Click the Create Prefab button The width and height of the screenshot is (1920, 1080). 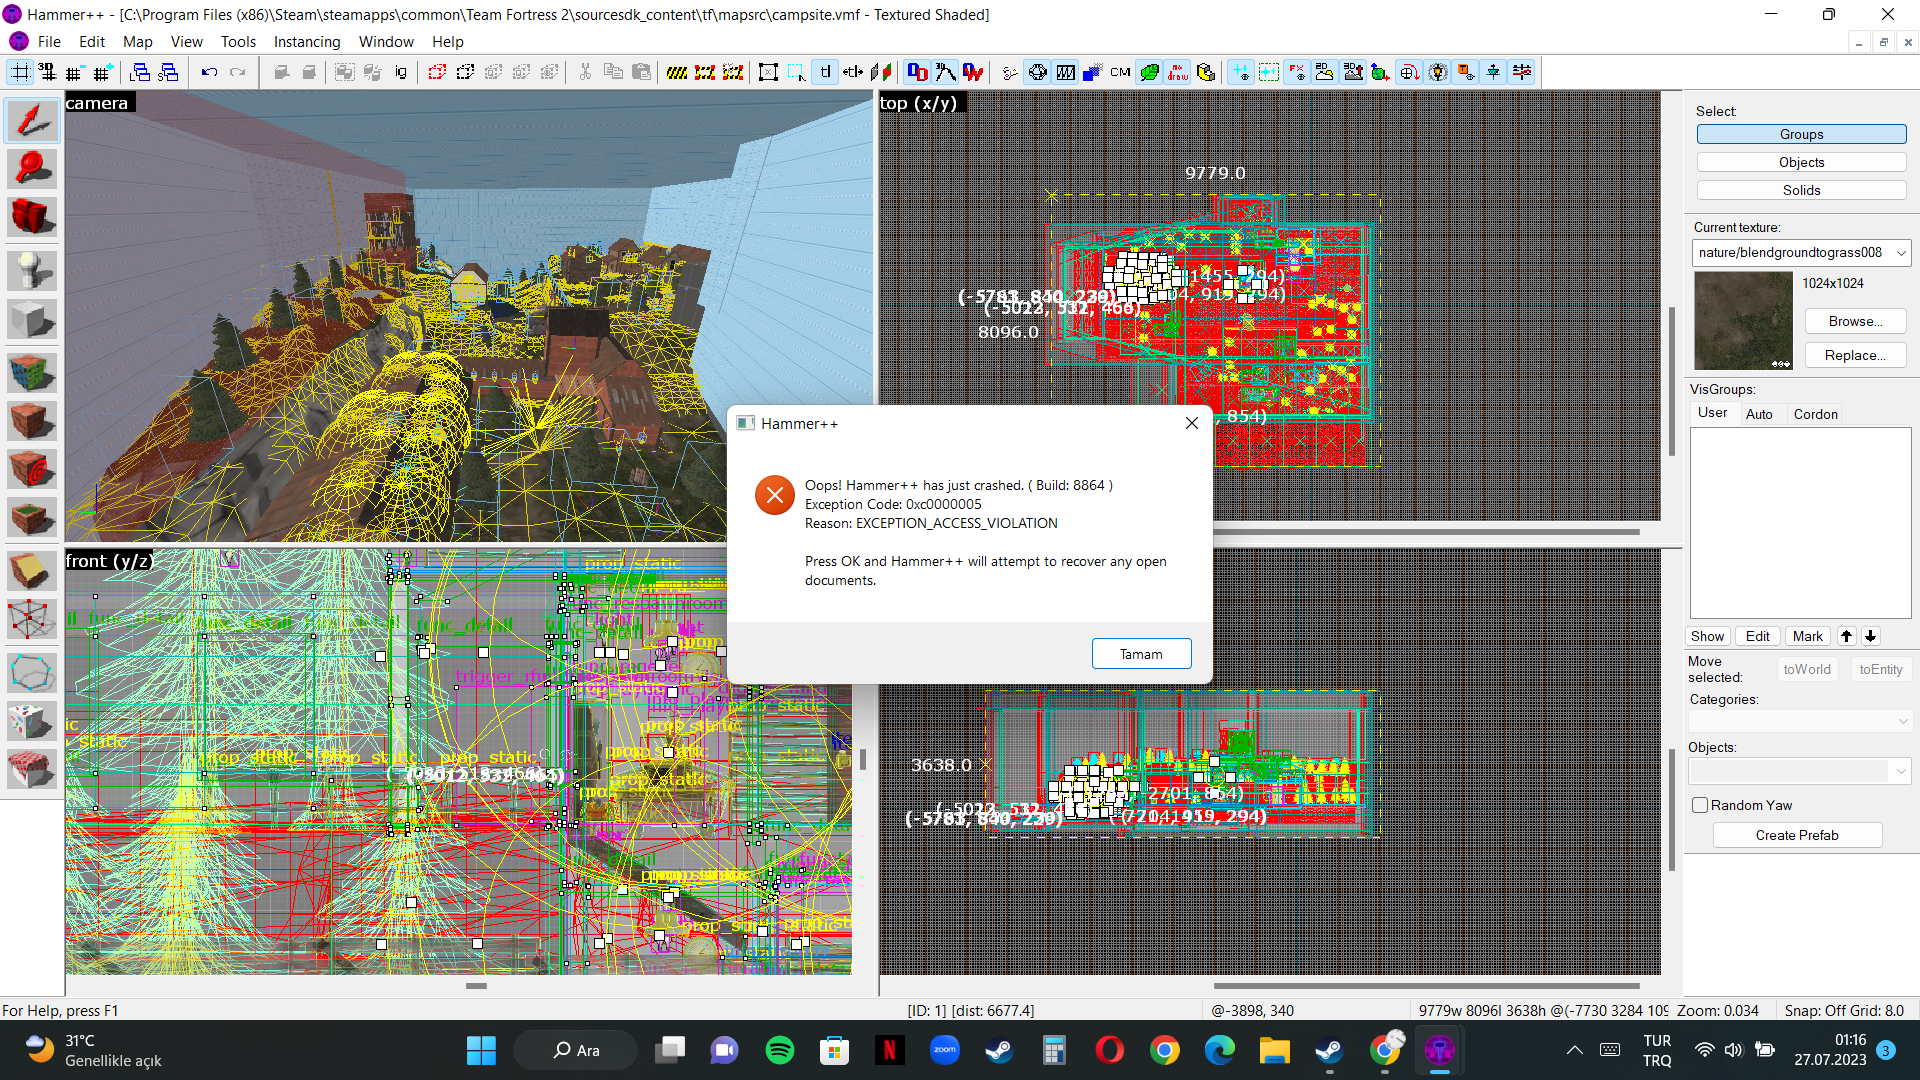pos(1797,835)
